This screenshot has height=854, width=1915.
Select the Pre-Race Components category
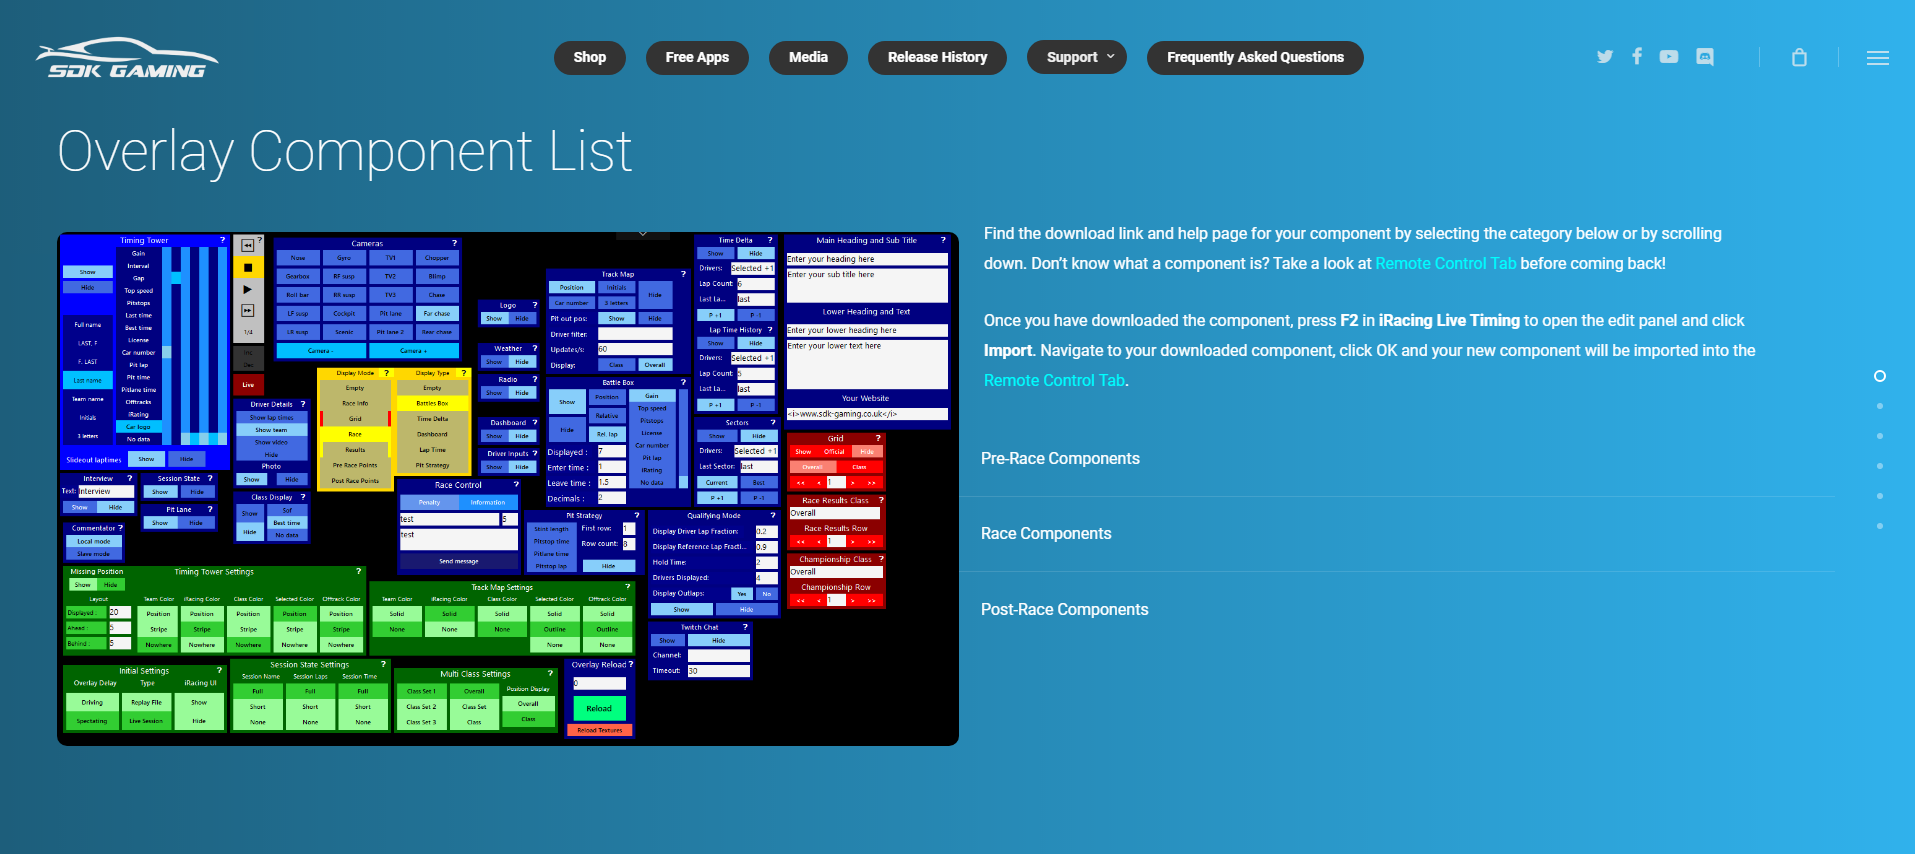coord(1060,459)
